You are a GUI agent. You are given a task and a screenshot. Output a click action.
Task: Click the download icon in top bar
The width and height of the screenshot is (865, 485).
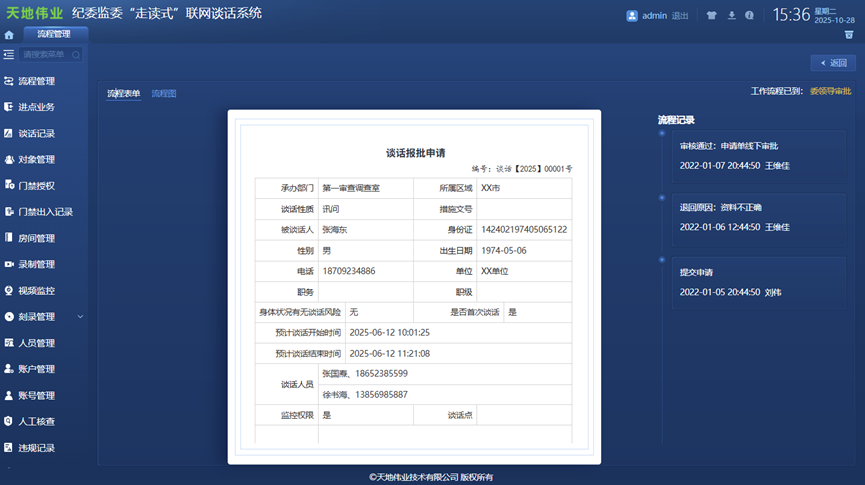pyautogui.click(x=732, y=16)
